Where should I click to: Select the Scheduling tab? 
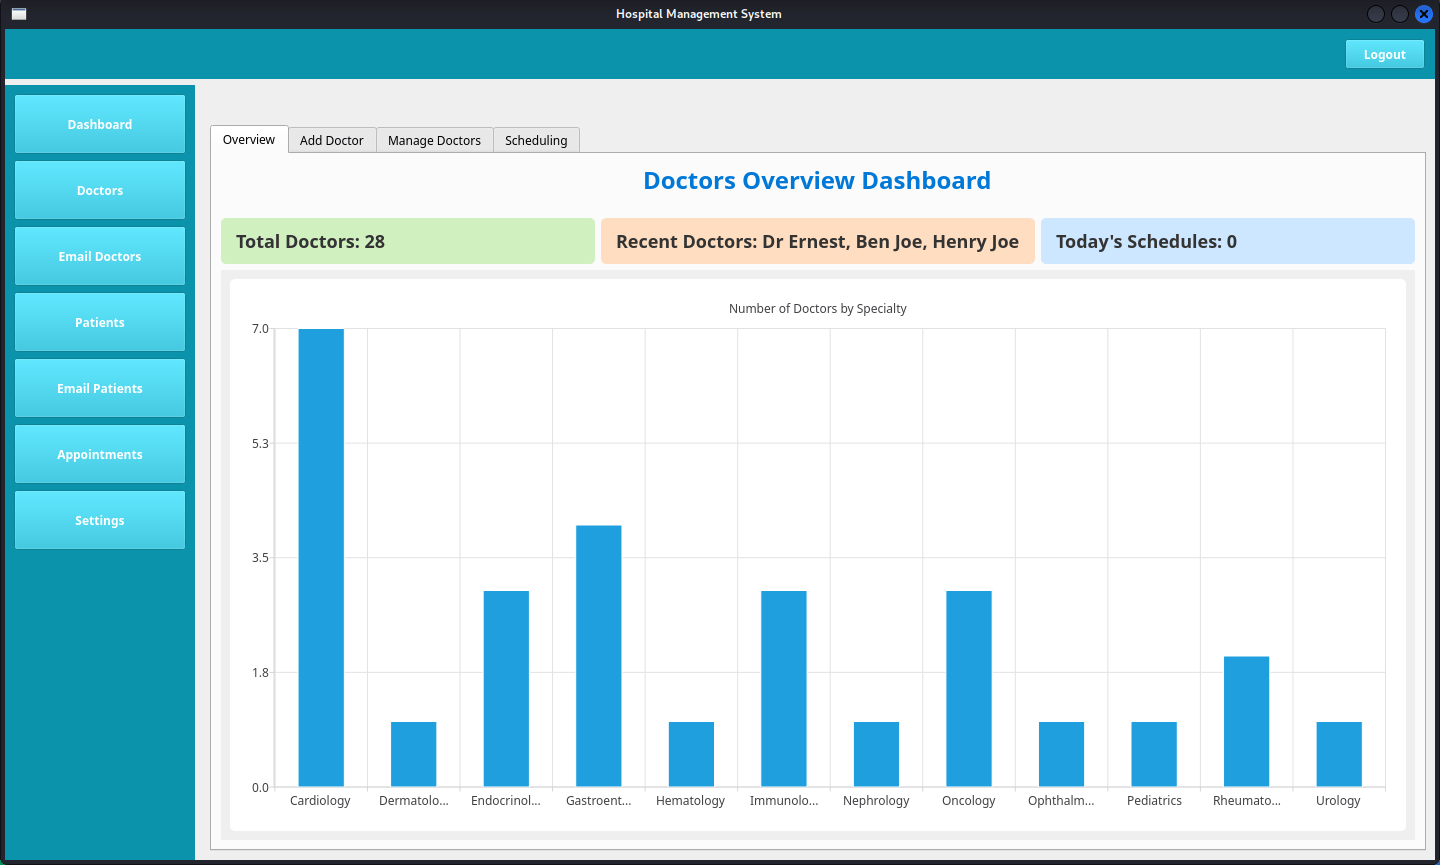point(536,141)
